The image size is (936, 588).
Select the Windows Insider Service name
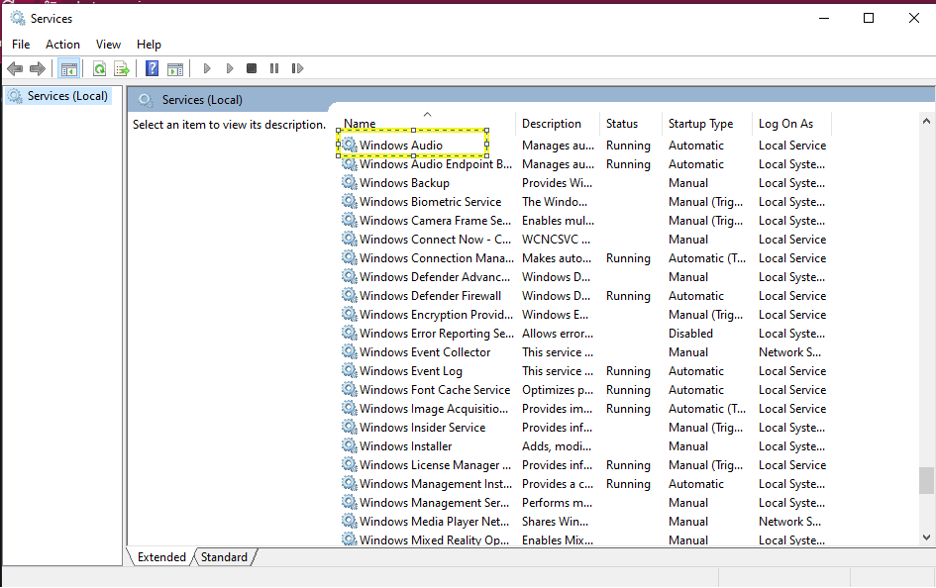422,427
